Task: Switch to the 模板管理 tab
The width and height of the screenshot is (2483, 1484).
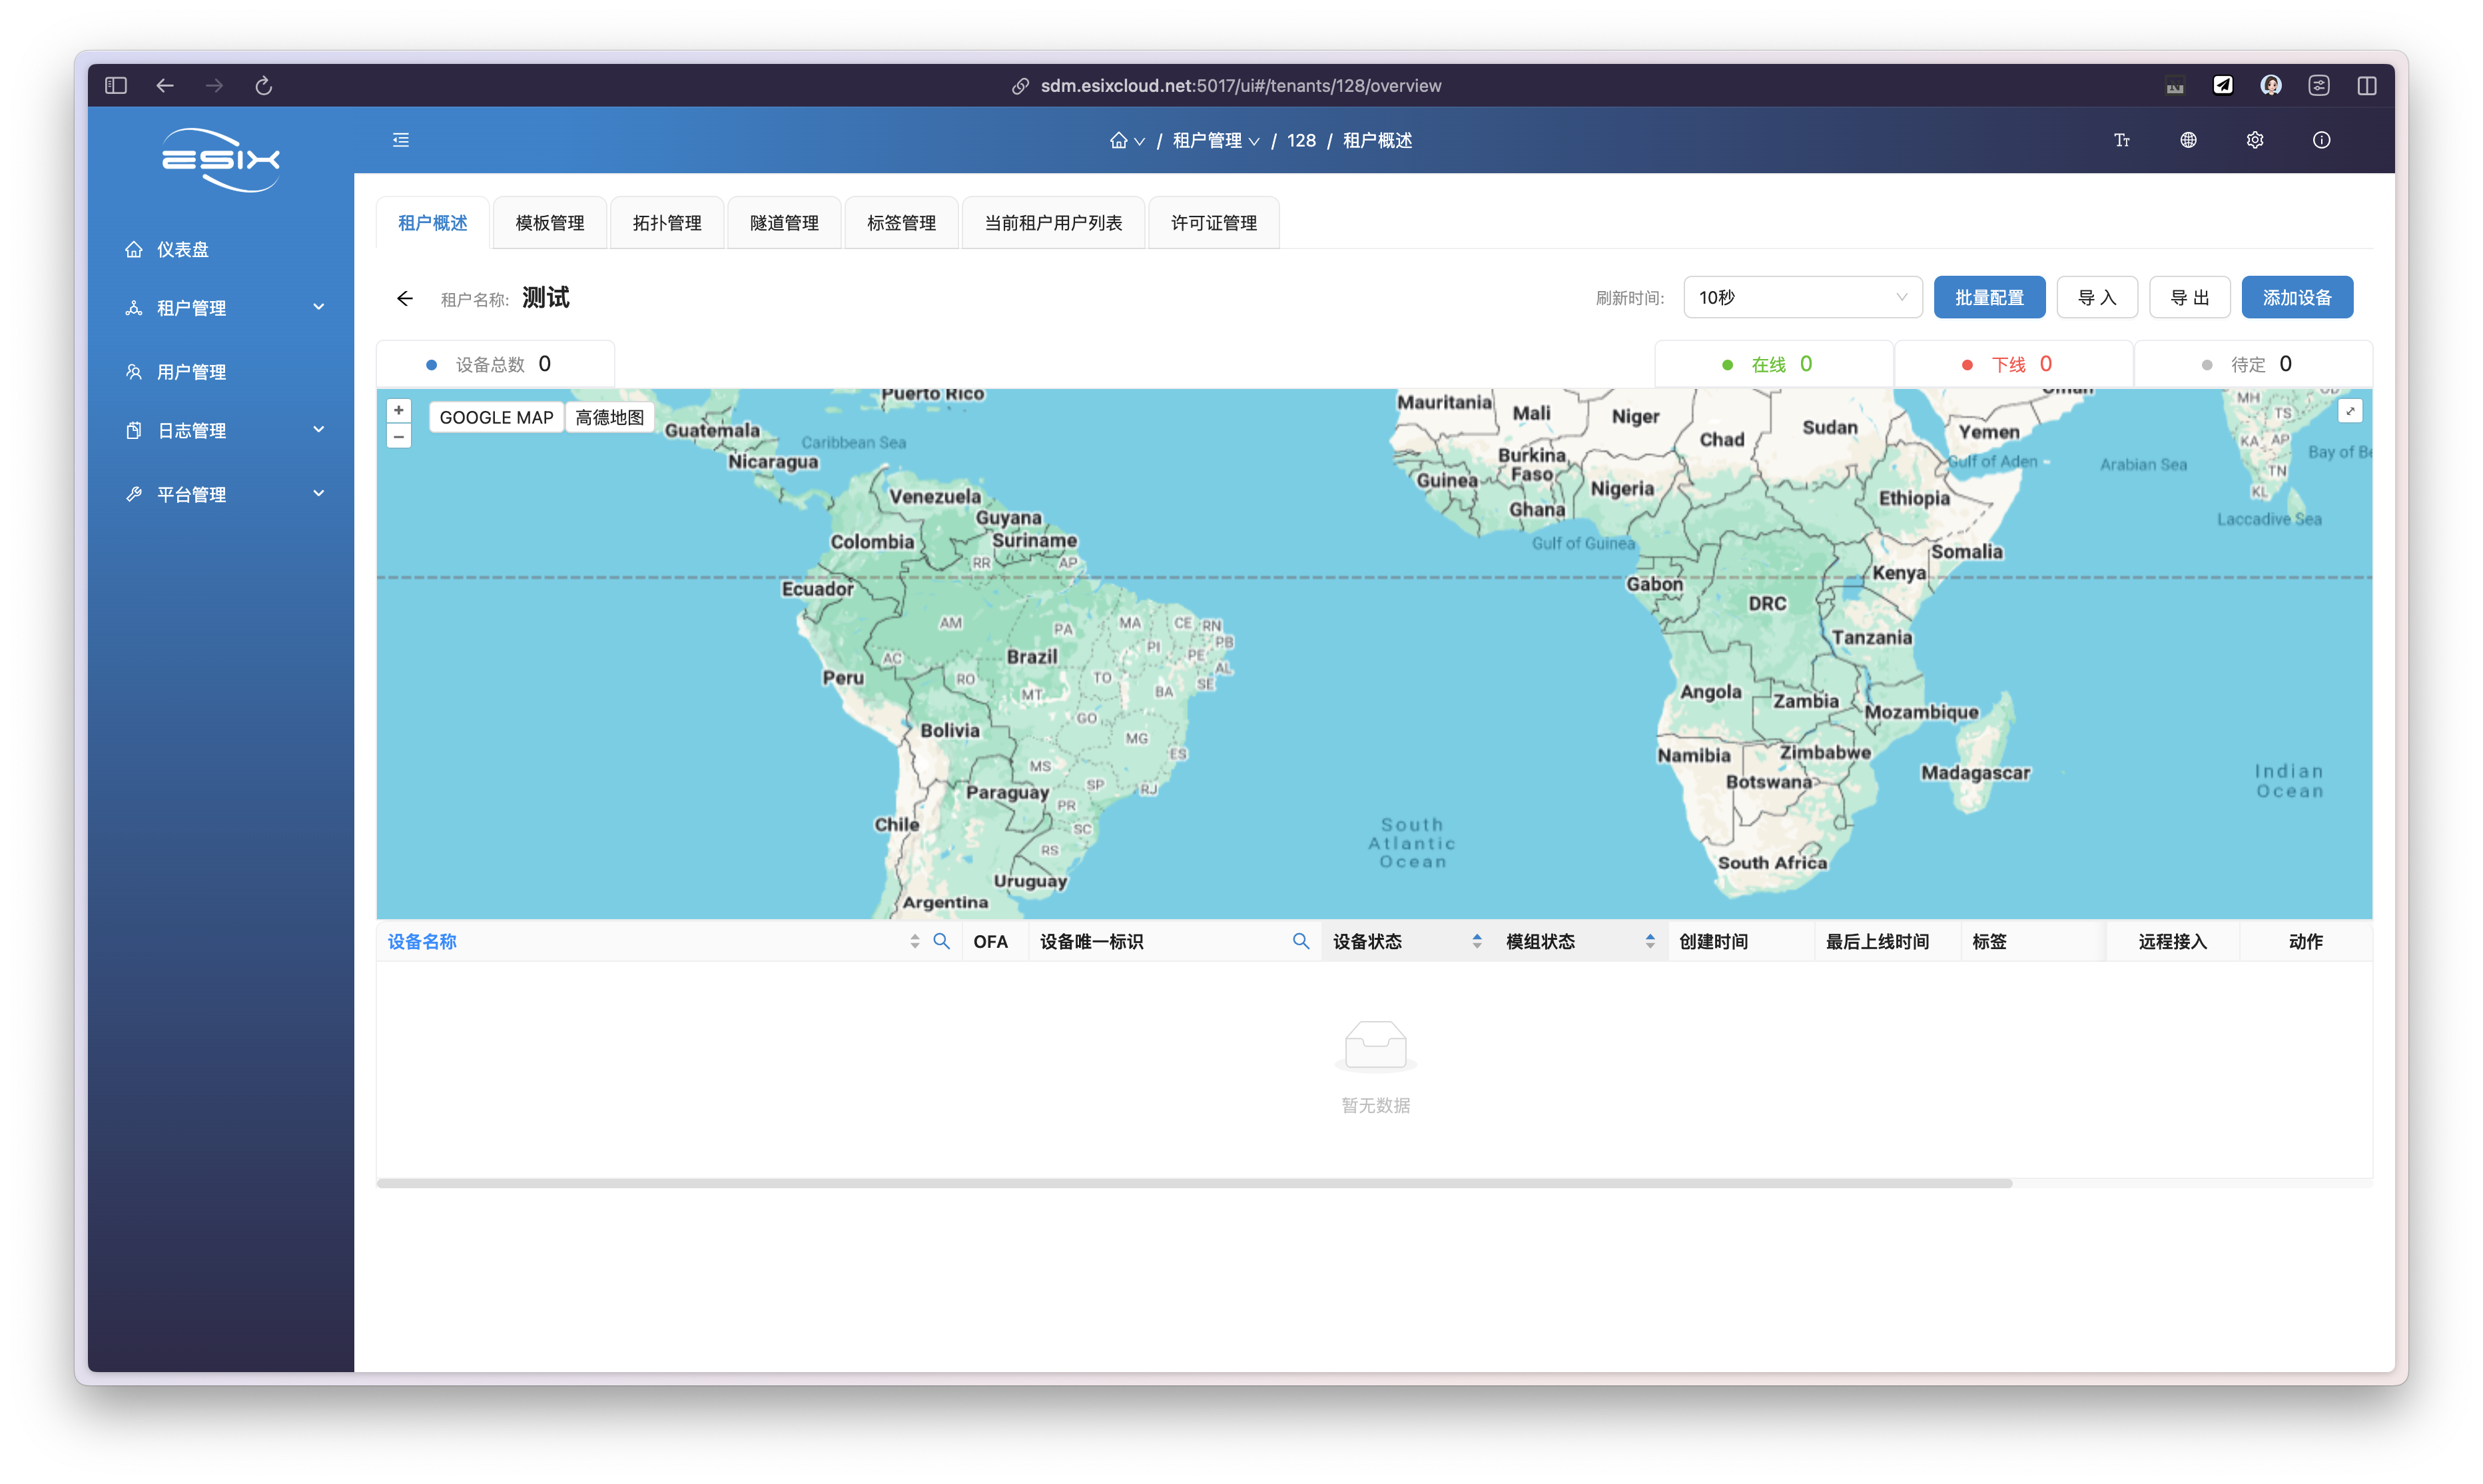Action: pyautogui.click(x=549, y=223)
